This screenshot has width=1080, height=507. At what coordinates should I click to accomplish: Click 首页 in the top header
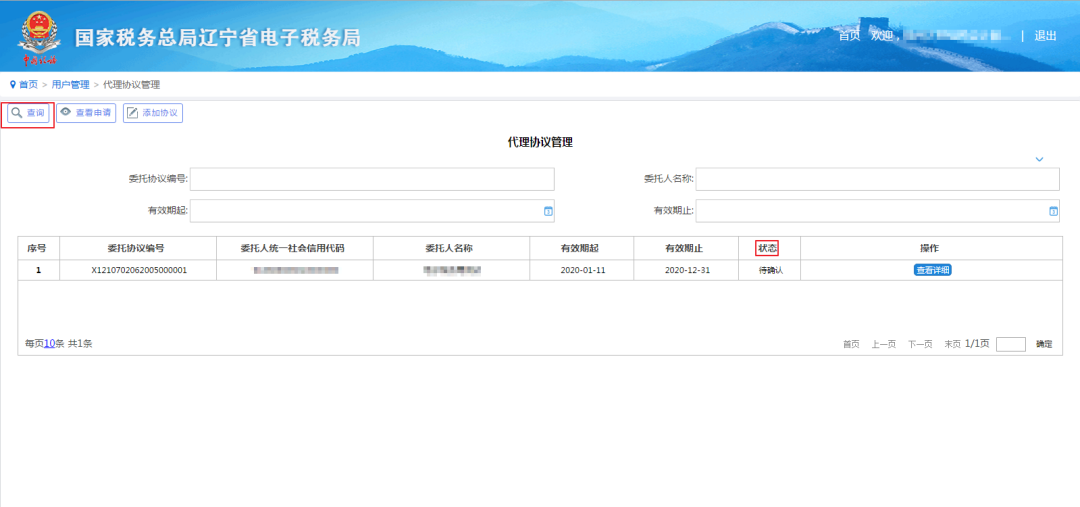[849, 36]
